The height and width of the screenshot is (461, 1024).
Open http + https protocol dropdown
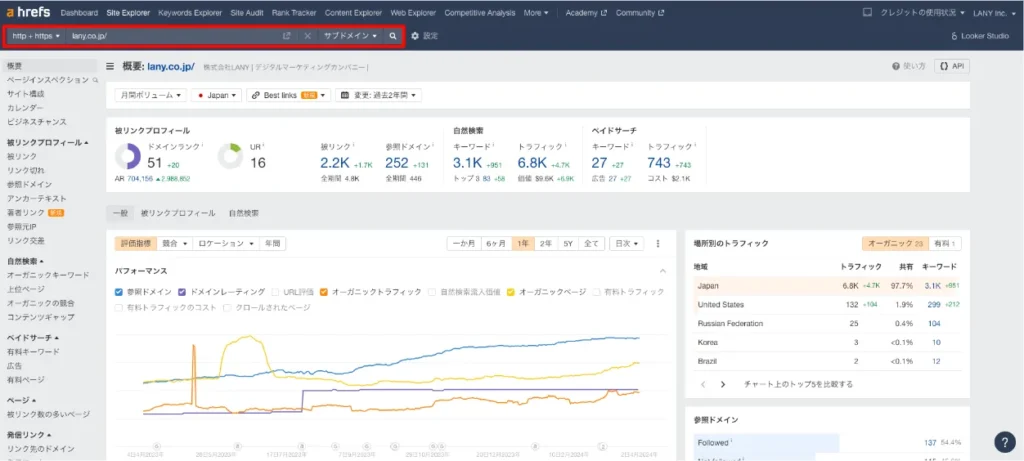coord(36,36)
